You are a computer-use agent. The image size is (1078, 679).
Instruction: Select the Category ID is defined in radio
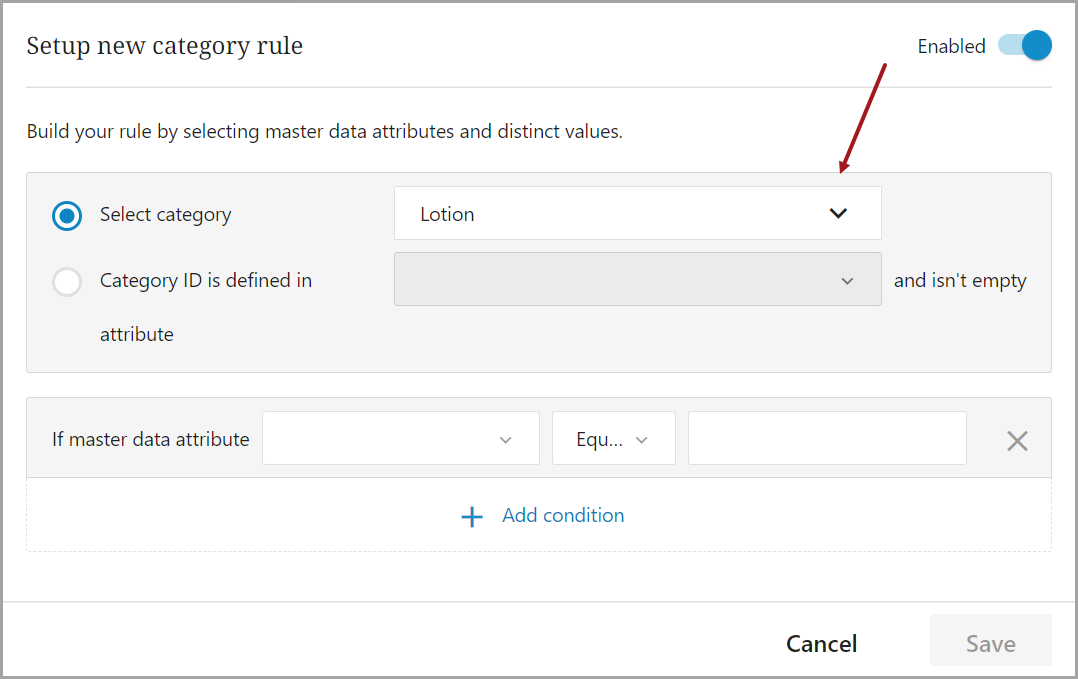click(67, 282)
